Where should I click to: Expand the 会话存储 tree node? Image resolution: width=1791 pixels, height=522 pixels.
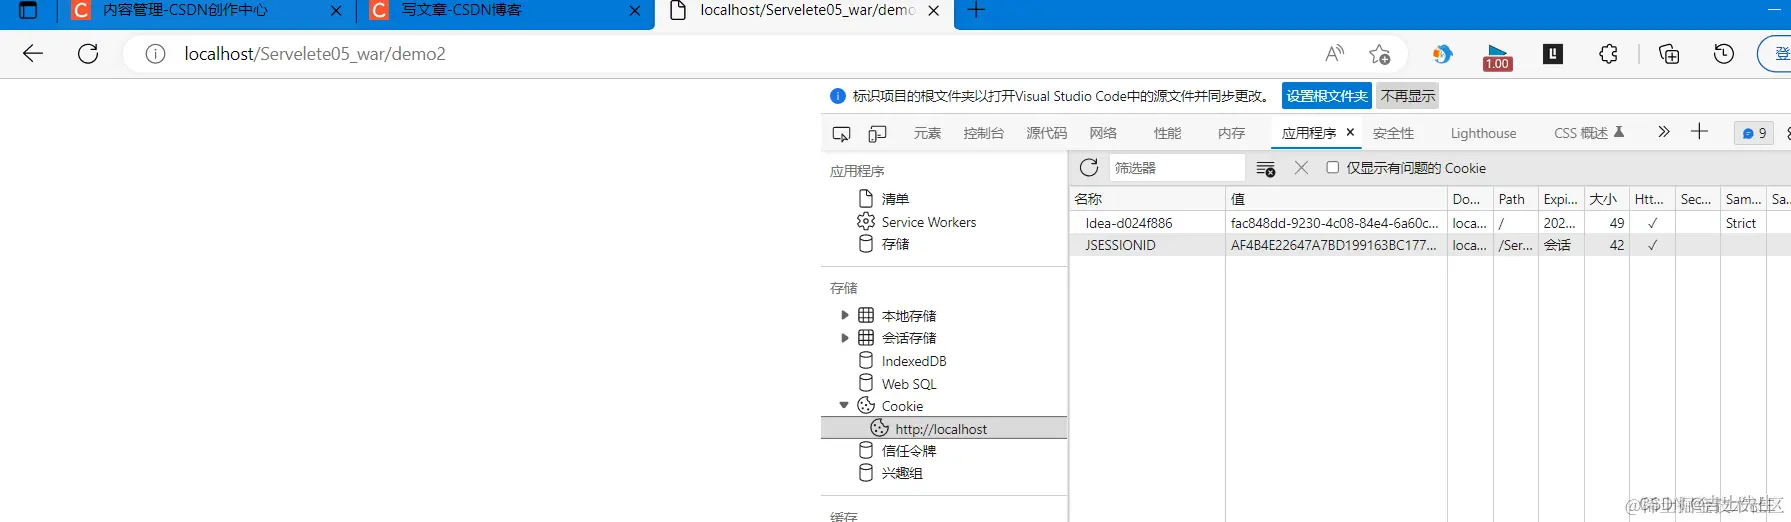pyautogui.click(x=845, y=338)
